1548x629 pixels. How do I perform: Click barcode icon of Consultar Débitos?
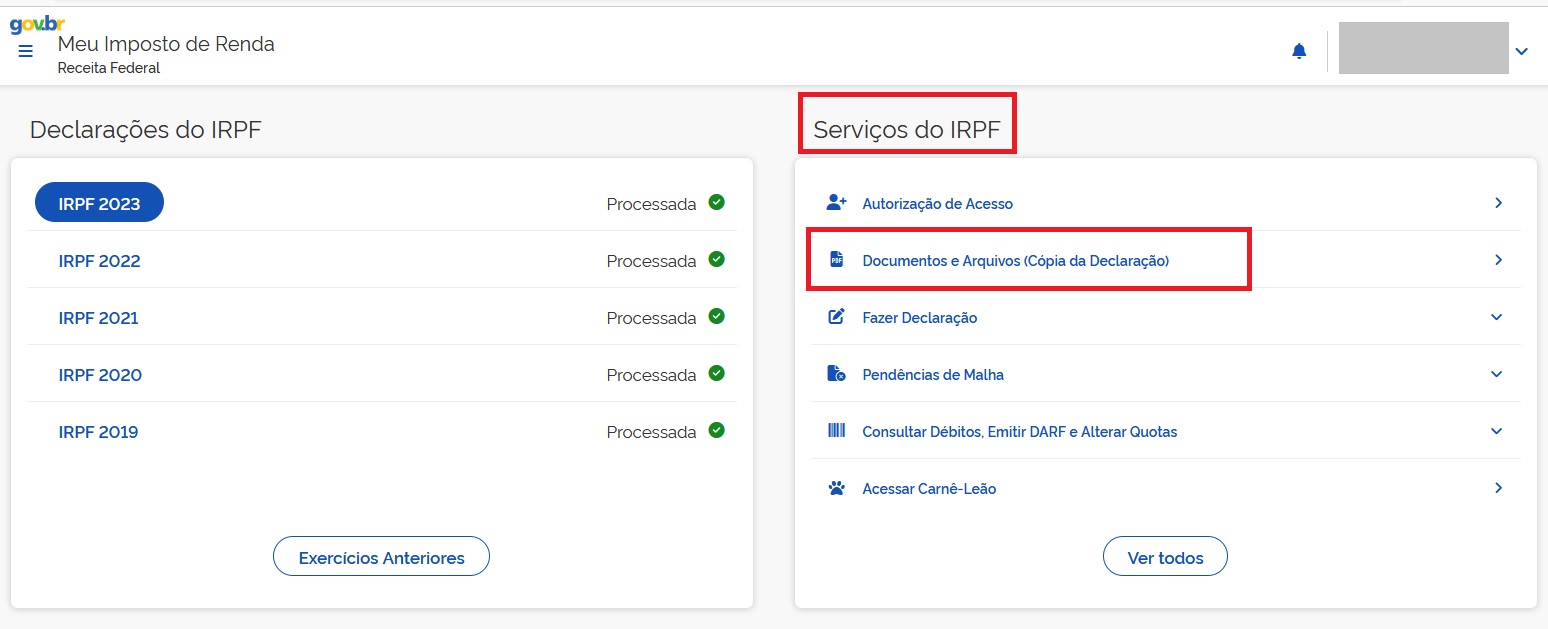tap(836, 431)
